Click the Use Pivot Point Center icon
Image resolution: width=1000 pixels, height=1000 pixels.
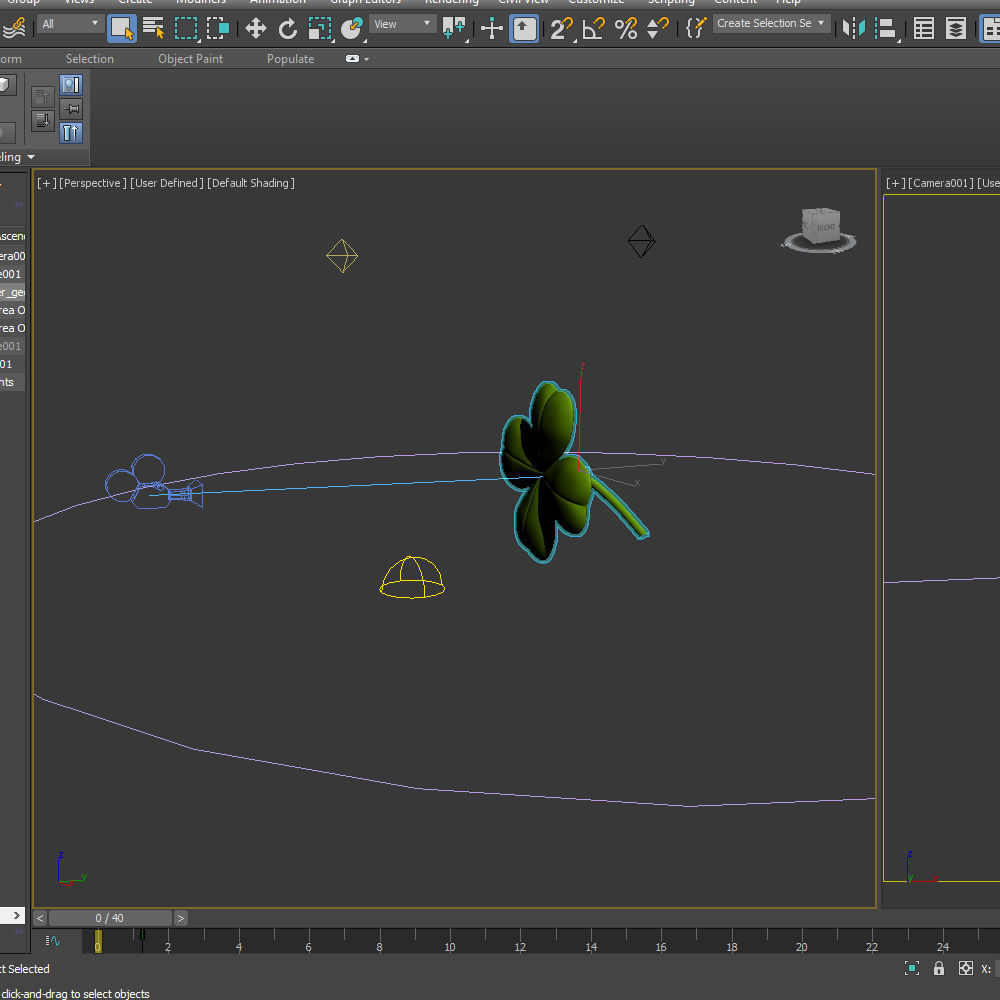454,28
